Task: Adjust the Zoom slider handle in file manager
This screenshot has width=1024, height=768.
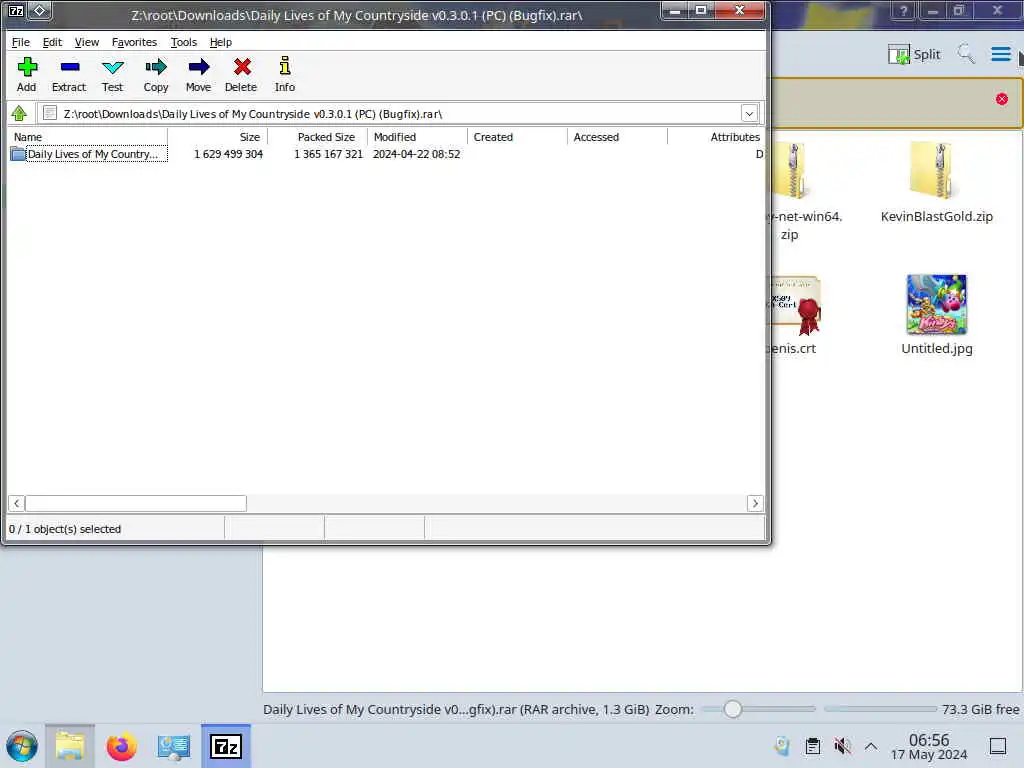Action: click(x=733, y=709)
